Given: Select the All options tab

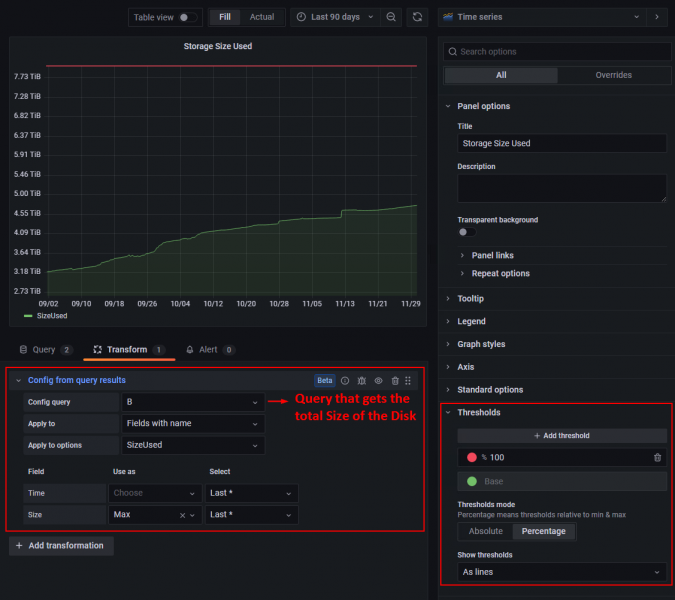Looking at the screenshot, I should click(x=501, y=75).
